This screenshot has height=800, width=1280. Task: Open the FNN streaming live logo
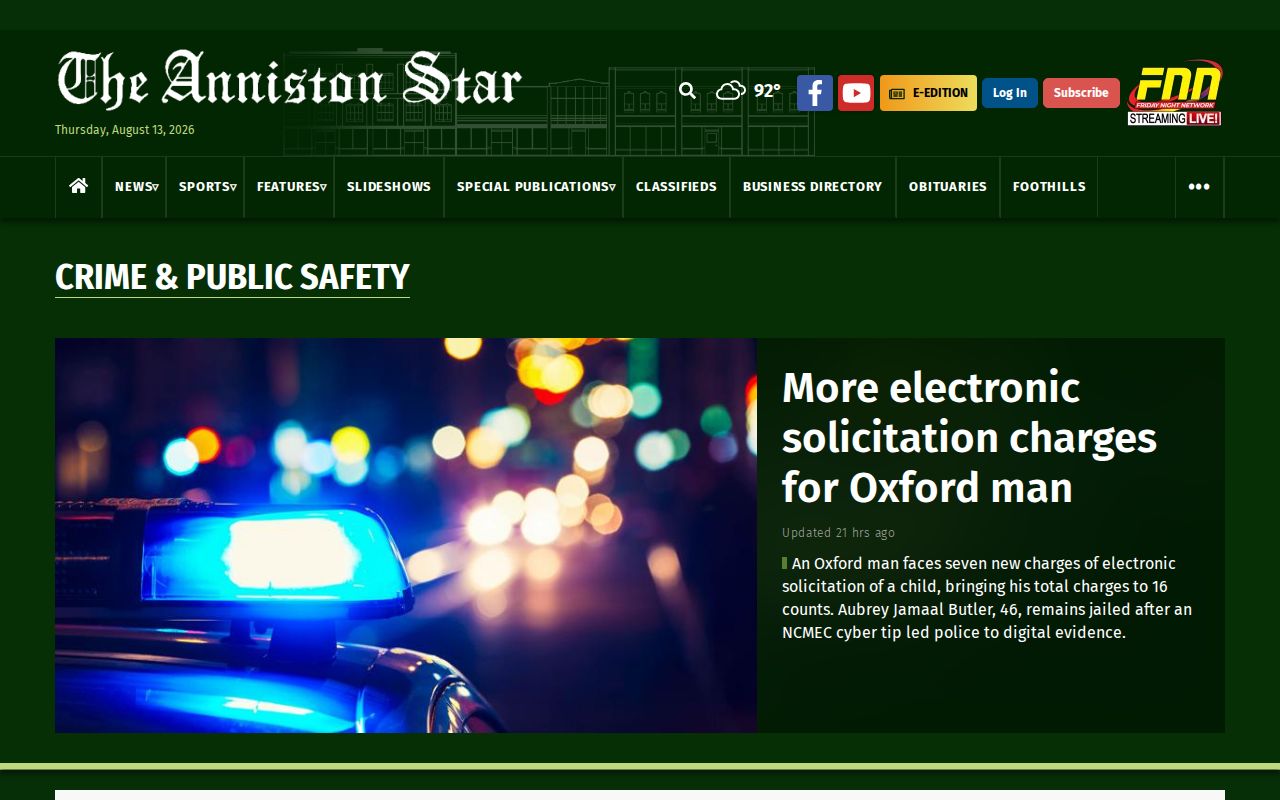click(x=1175, y=93)
